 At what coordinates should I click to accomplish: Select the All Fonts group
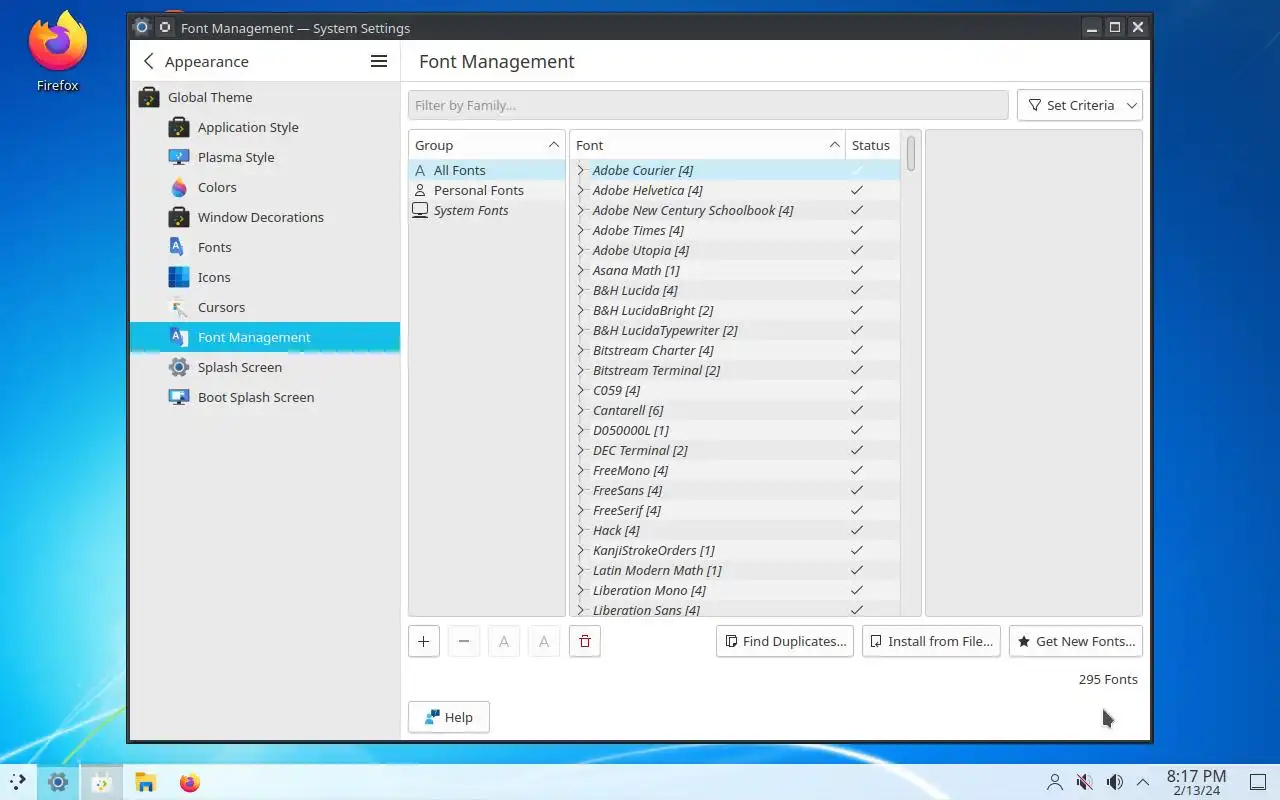(x=487, y=170)
